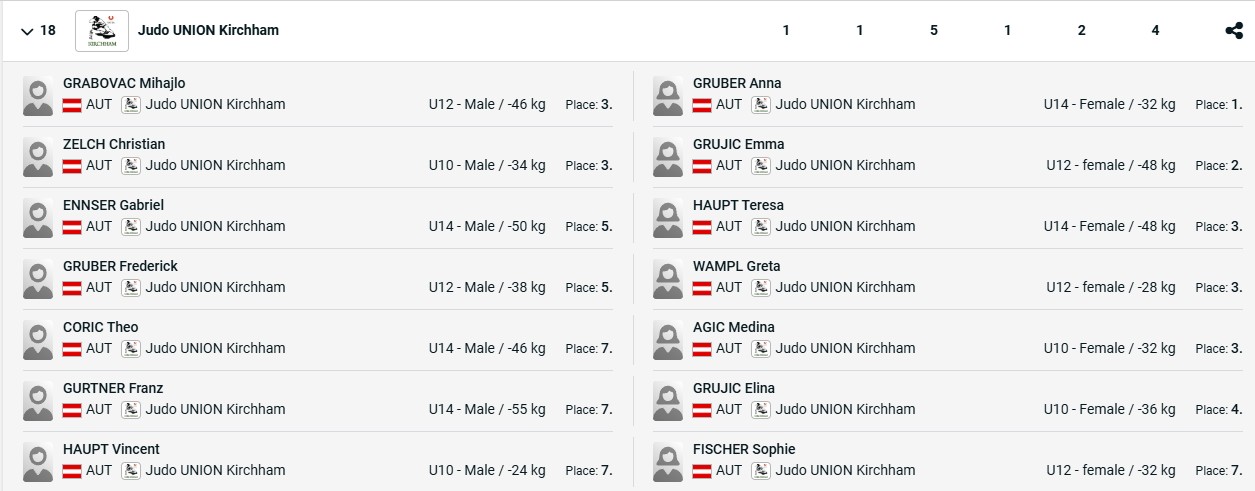Open GURTNER Franz competitor name link
1255x491 pixels.
[x=113, y=388]
